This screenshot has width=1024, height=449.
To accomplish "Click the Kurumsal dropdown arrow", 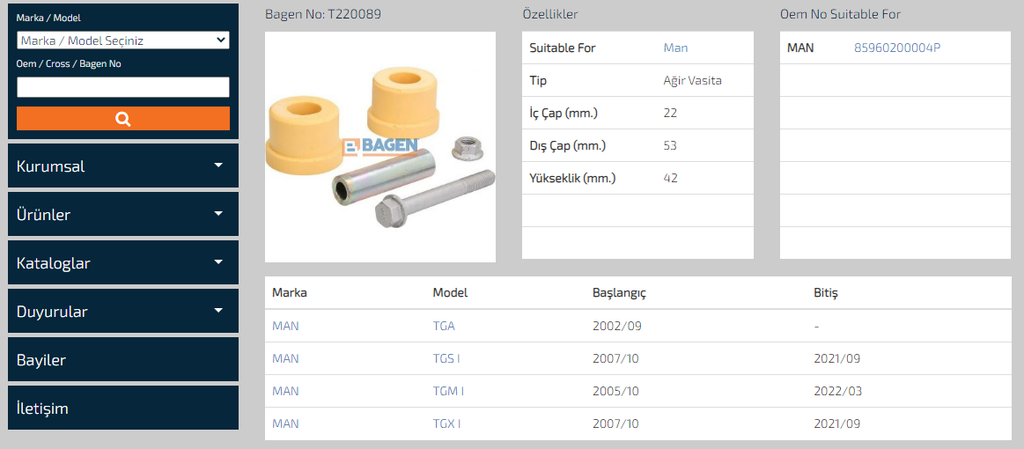I will (x=219, y=165).
